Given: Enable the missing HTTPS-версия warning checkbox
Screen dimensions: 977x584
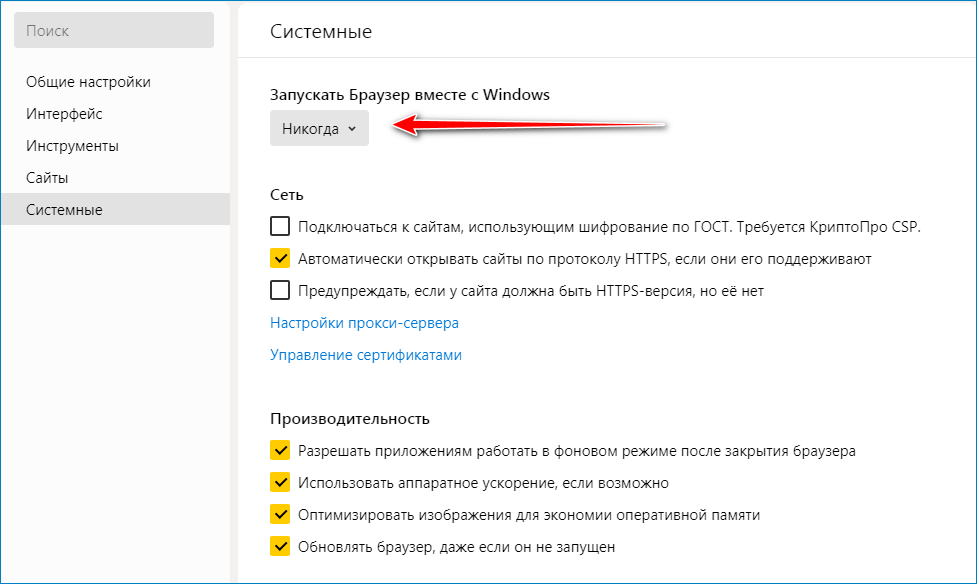Looking at the screenshot, I should pos(280,291).
